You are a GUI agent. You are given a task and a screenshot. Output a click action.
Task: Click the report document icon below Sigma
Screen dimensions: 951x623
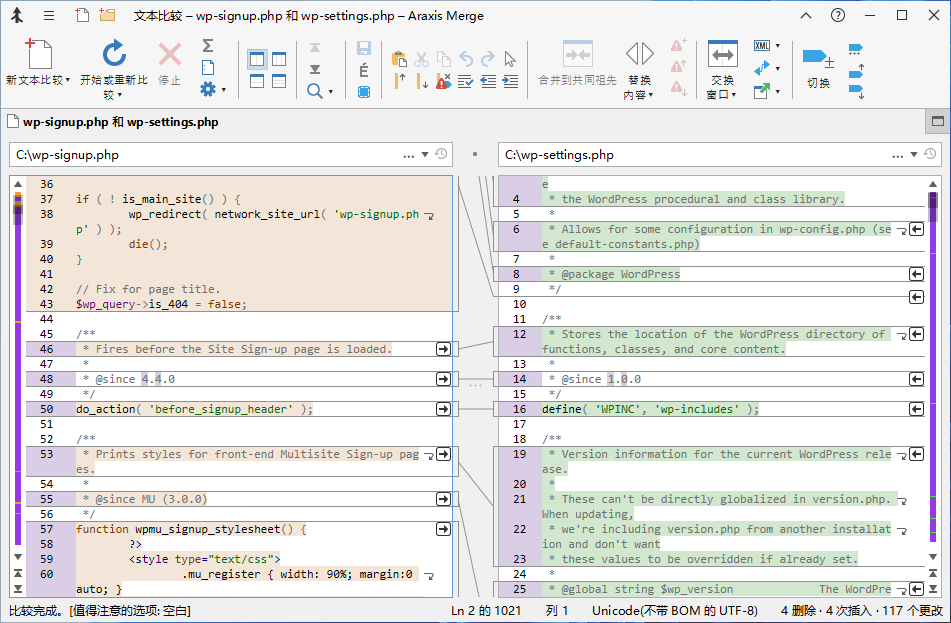click(x=207, y=67)
